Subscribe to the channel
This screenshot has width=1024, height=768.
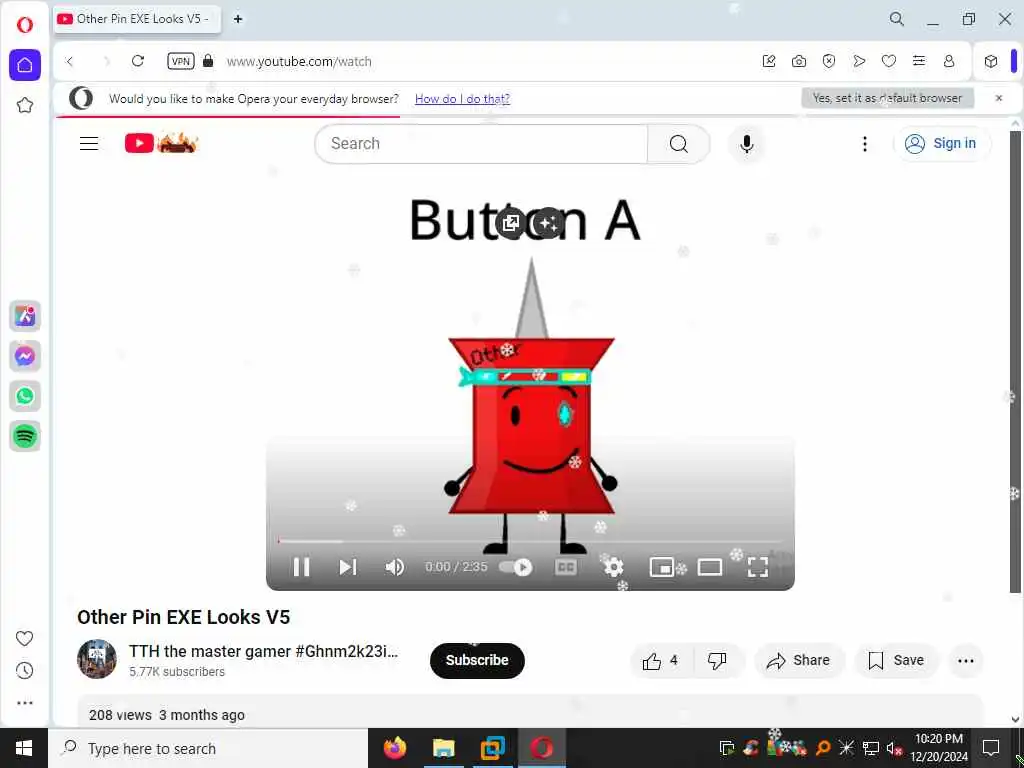click(477, 660)
